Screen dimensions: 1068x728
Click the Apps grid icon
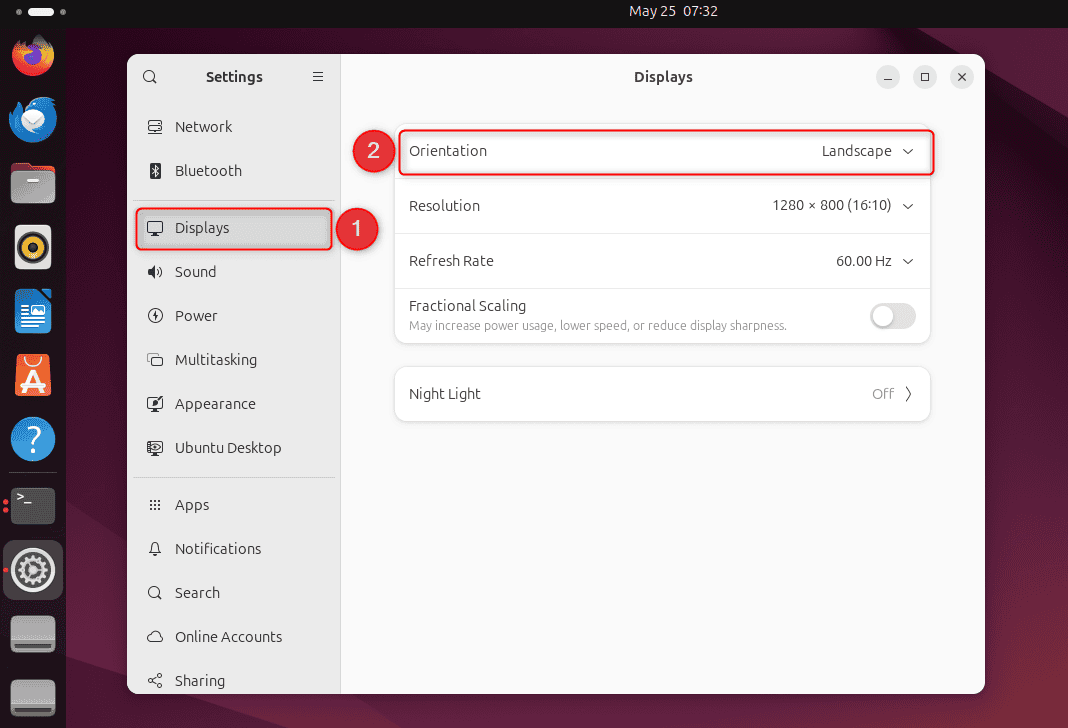155,505
